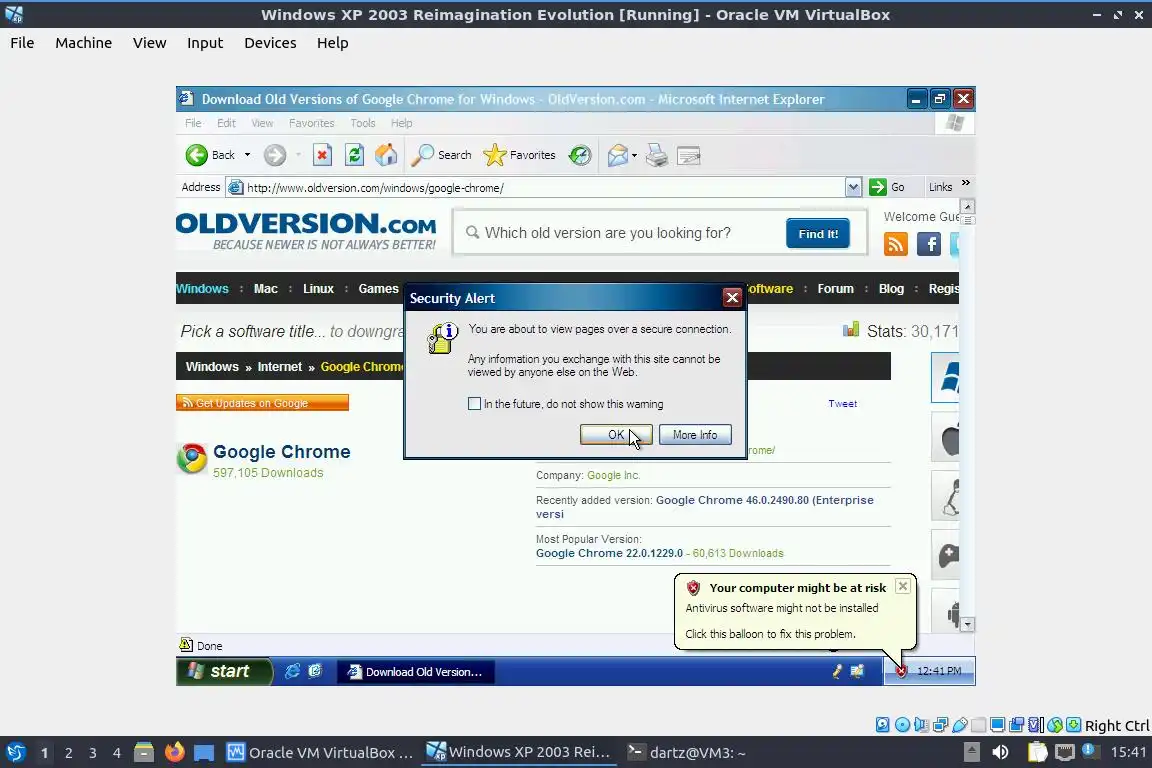Expand the Links toolbar chevron
The height and width of the screenshot is (768, 1152).
[966, 183]
